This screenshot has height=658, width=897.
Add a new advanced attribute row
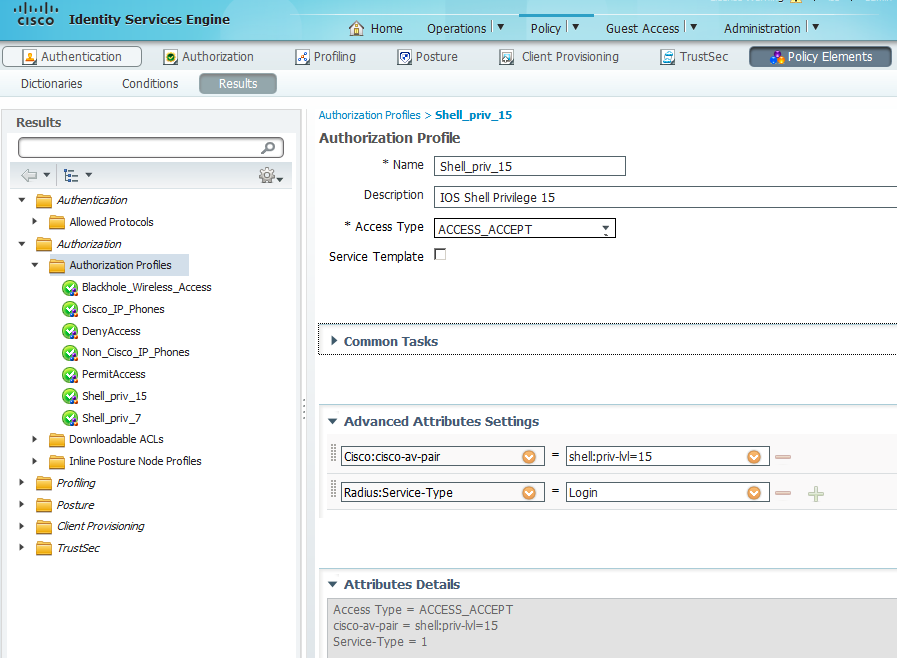pyautogui.click(x=816, y=494)
